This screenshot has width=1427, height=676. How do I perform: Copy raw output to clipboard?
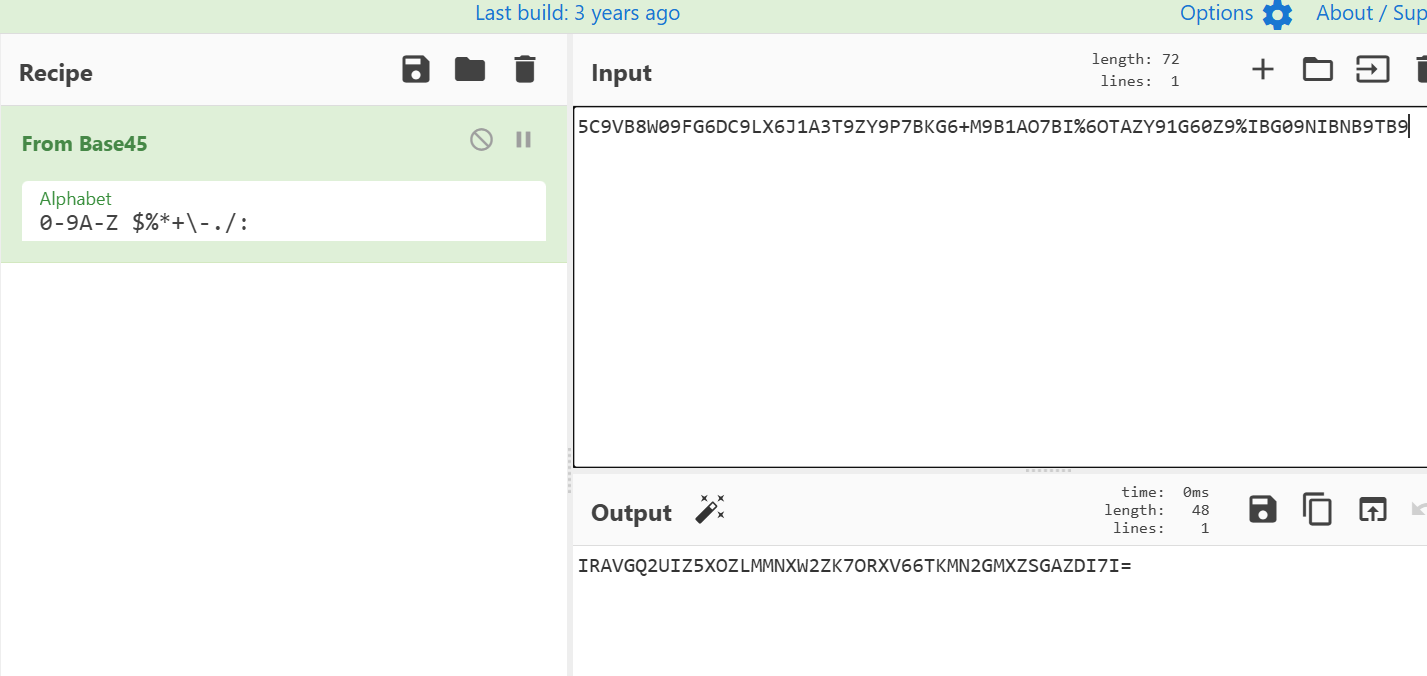point(1317,509)
